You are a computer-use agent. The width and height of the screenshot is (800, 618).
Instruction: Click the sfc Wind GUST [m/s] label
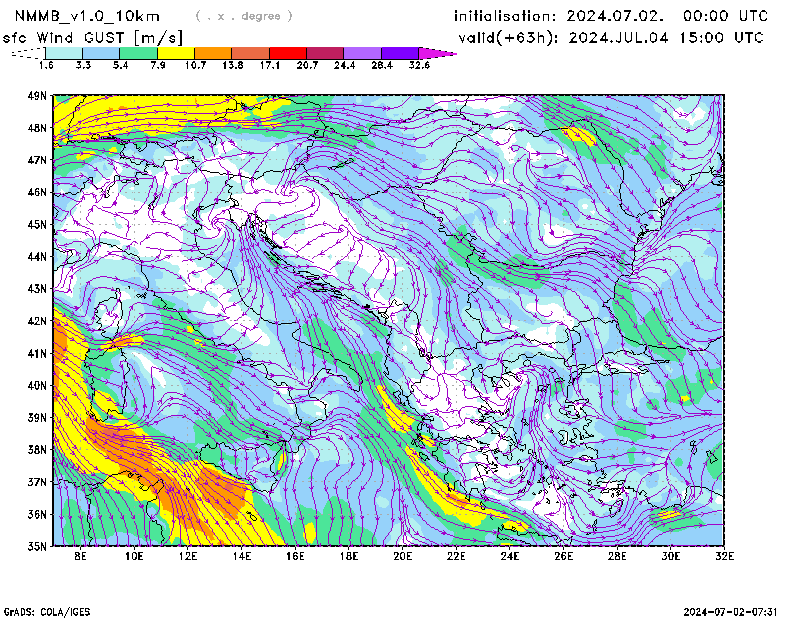click(92, 37)
